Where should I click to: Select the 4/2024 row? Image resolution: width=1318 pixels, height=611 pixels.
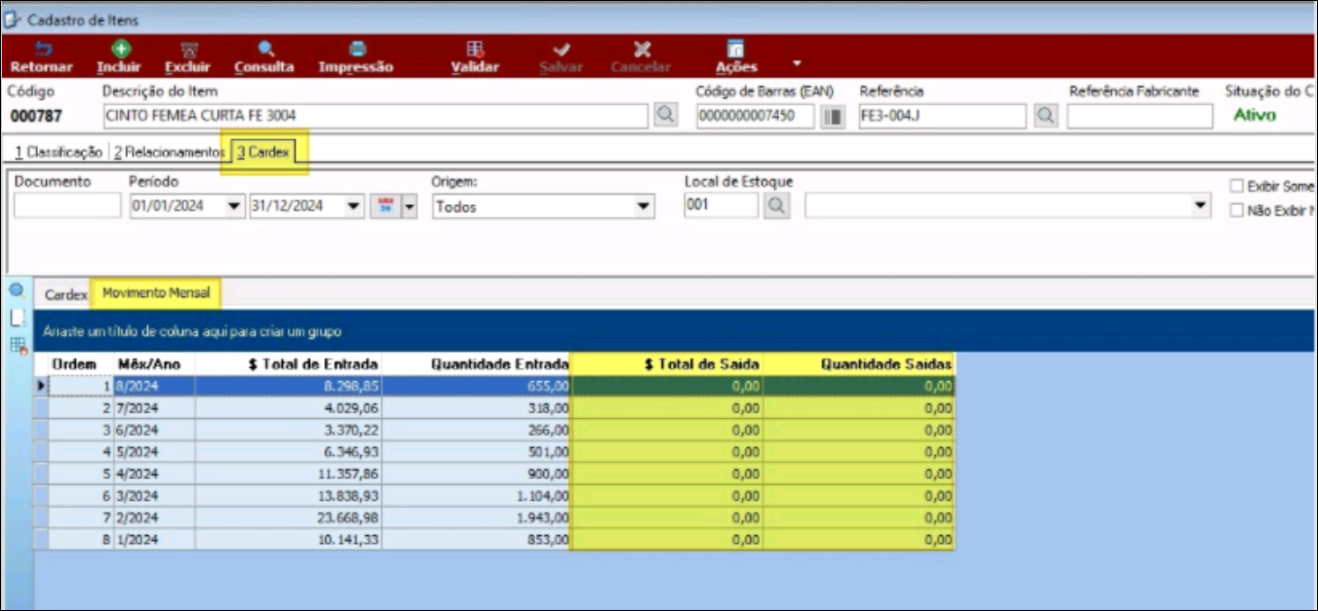[495, 473]
